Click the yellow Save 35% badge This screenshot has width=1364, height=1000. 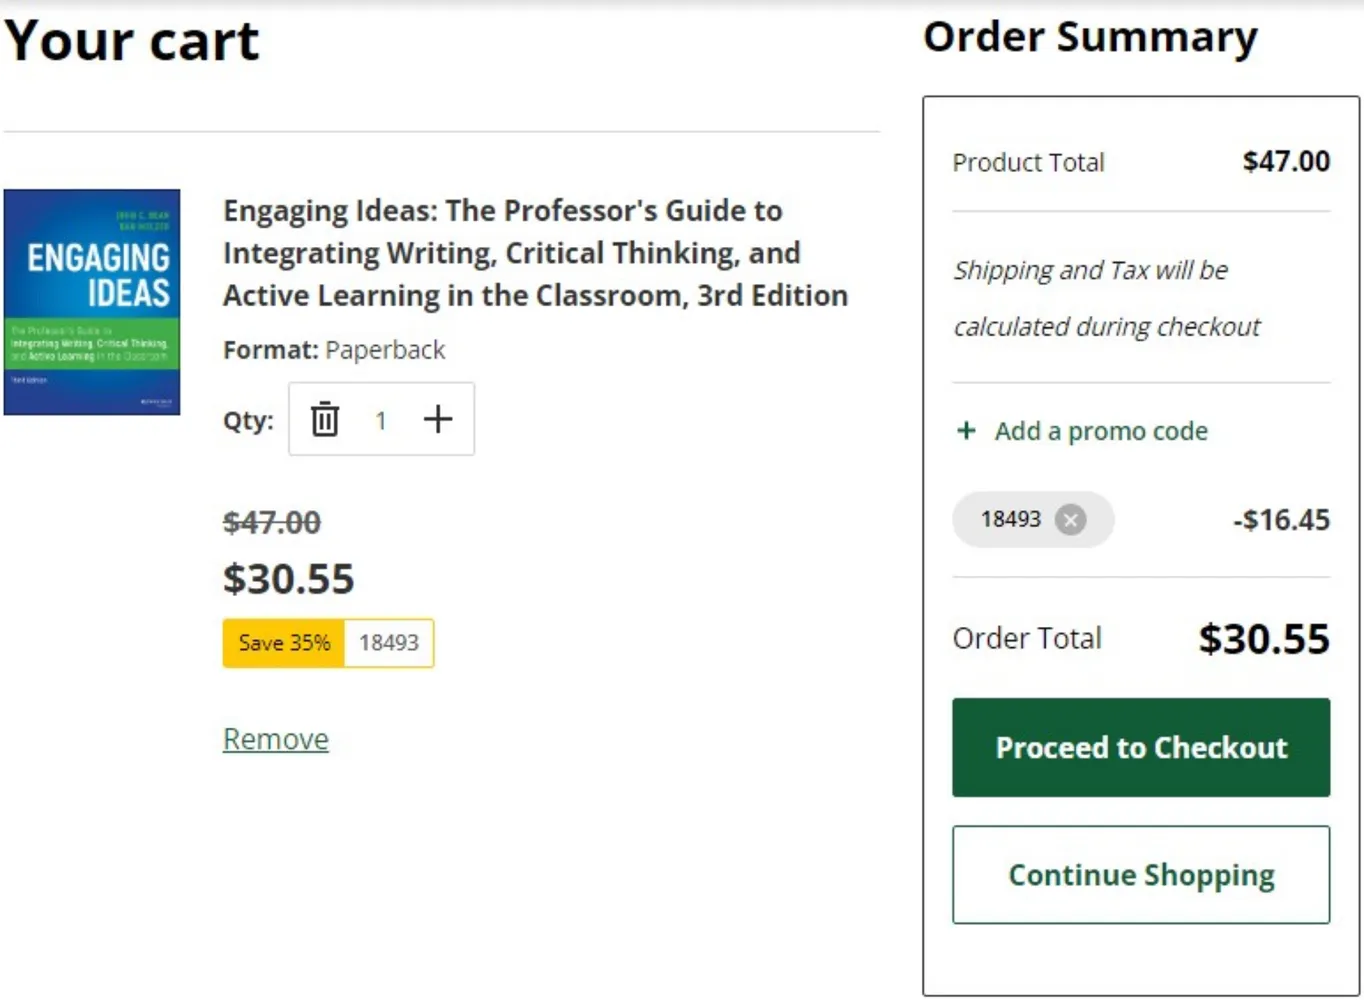click(284, 643)
